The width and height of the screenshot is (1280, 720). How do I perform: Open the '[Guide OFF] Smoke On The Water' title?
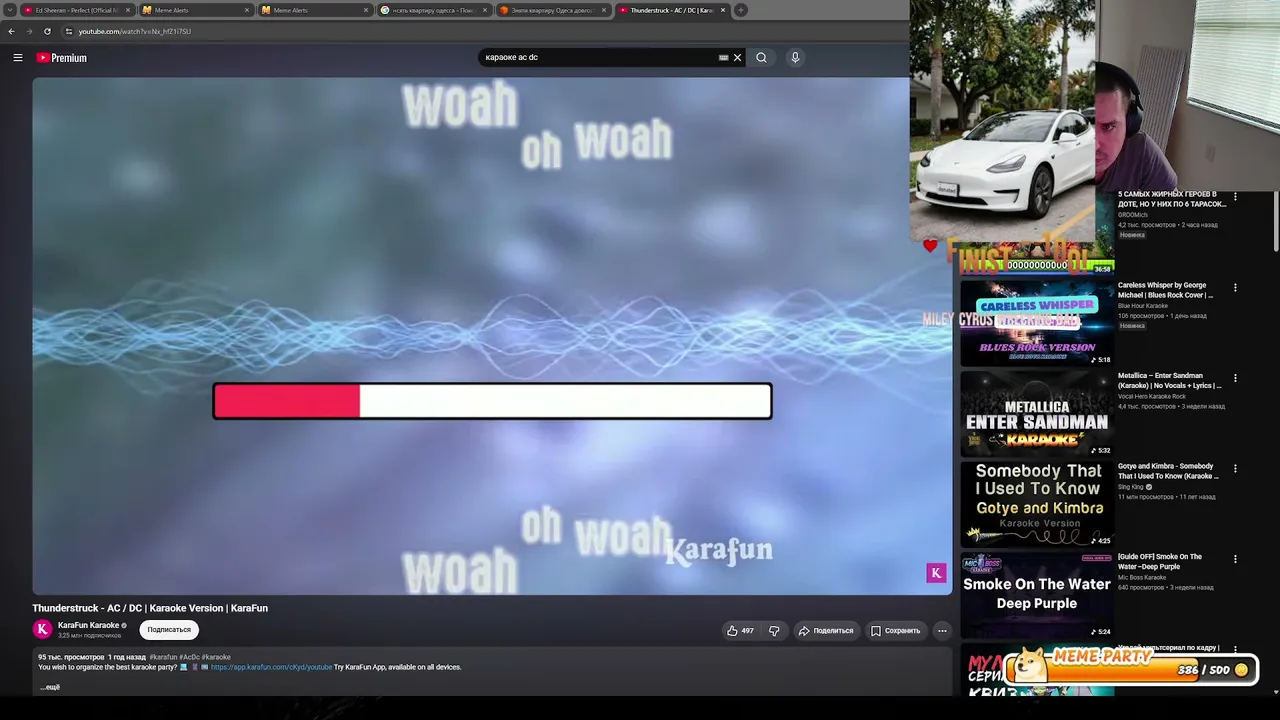pyautogui.click(x=1160, y=561)
